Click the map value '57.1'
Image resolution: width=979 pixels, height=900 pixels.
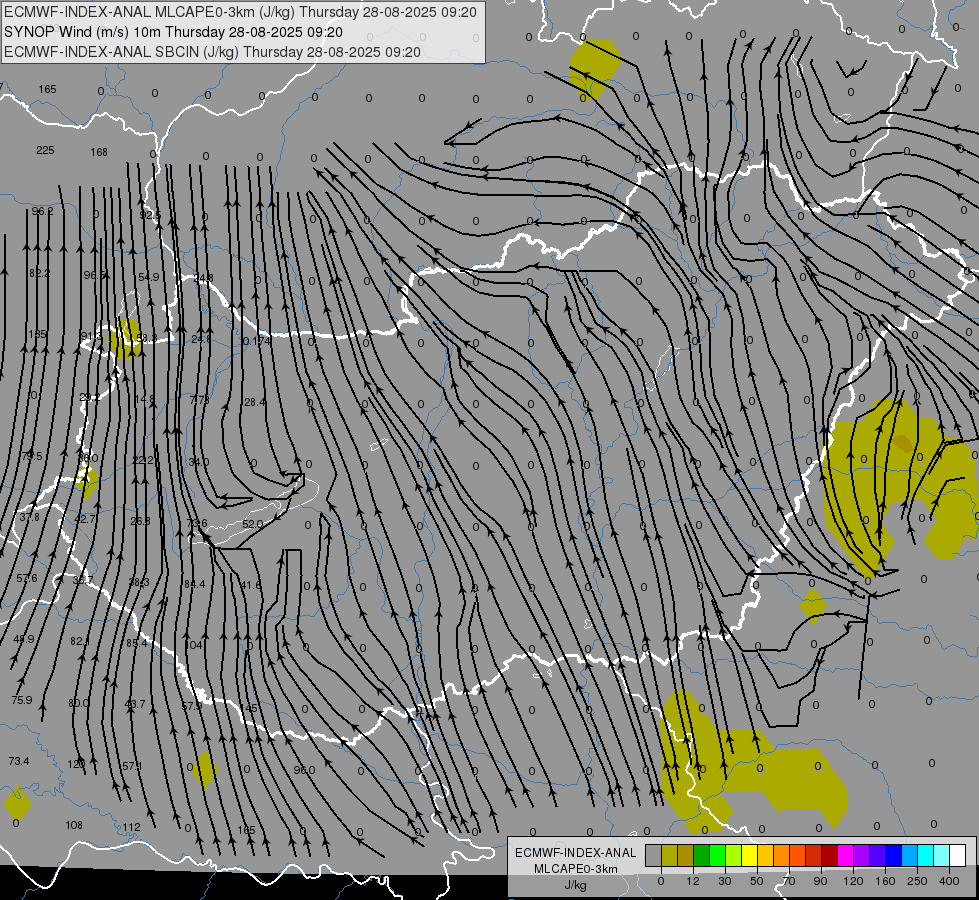pos(132,766)
